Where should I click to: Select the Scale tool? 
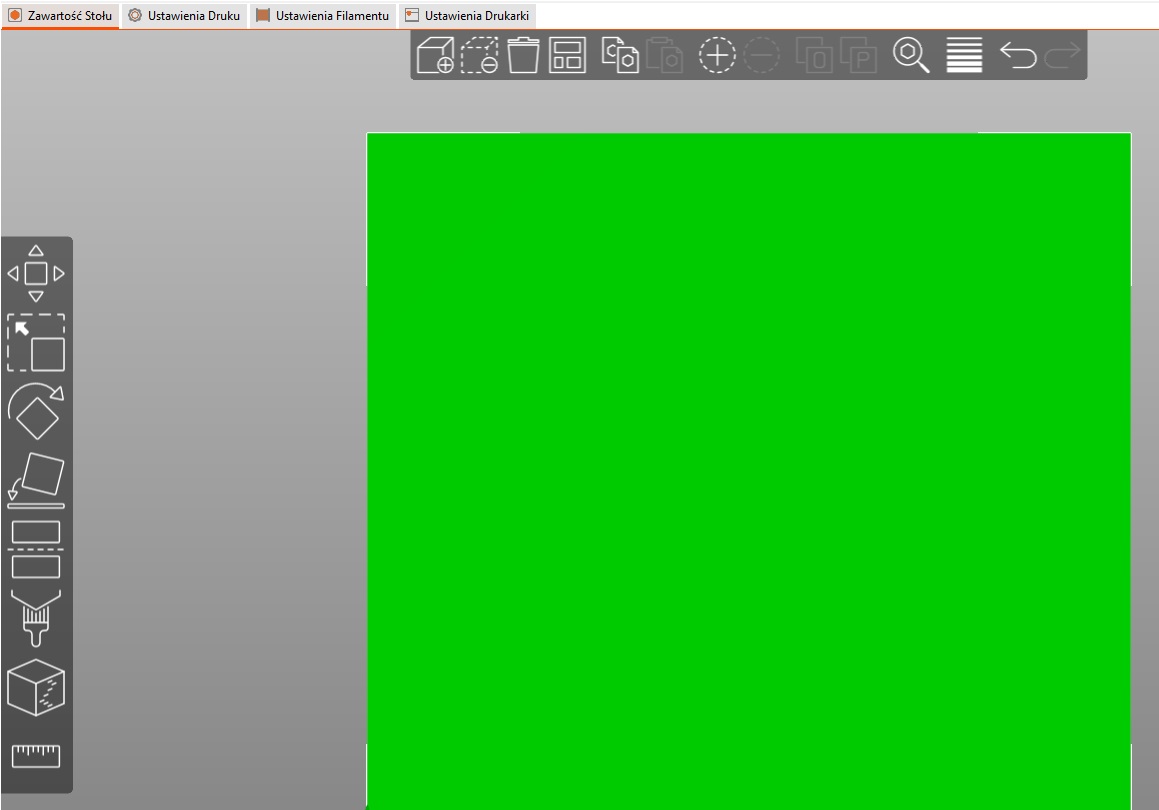click(x=36, y=343)
